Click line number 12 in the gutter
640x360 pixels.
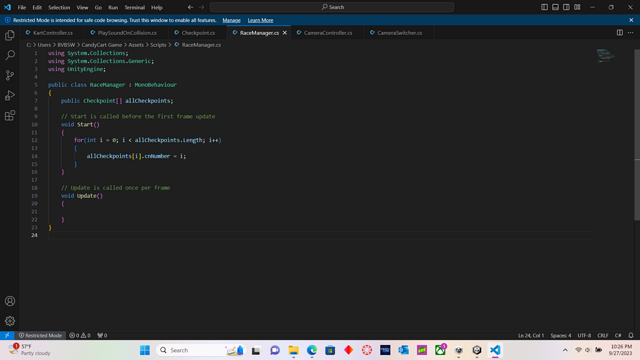(x=34, y=140)
